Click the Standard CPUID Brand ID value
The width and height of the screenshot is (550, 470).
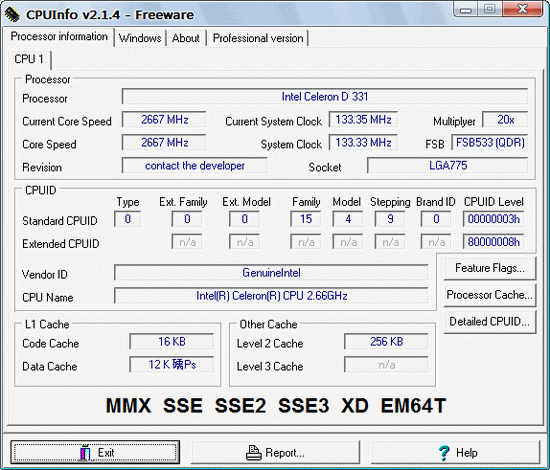436,219
